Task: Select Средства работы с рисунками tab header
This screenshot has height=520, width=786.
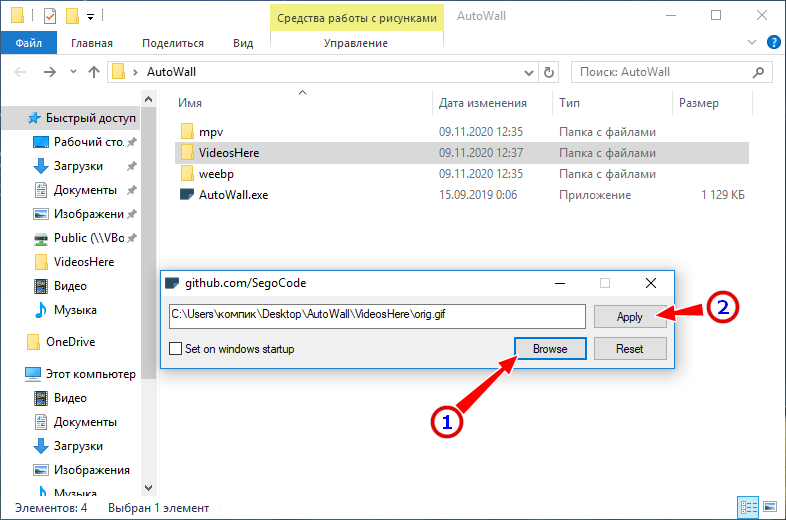Action: pyautogui.click(x=357, y=18)
